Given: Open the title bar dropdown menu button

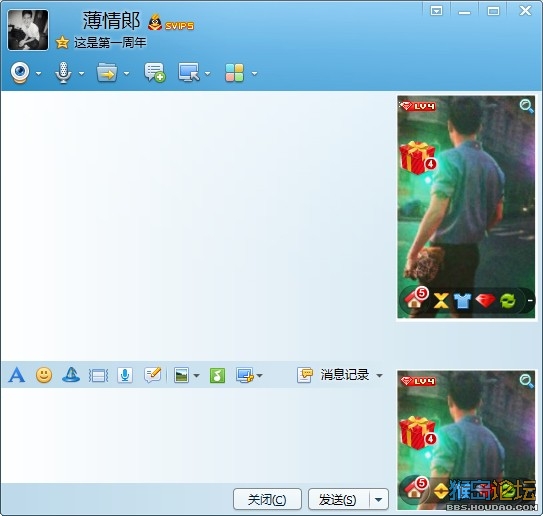Looking at the screenshot, I should pyautogui.click(x=436, y=11).
